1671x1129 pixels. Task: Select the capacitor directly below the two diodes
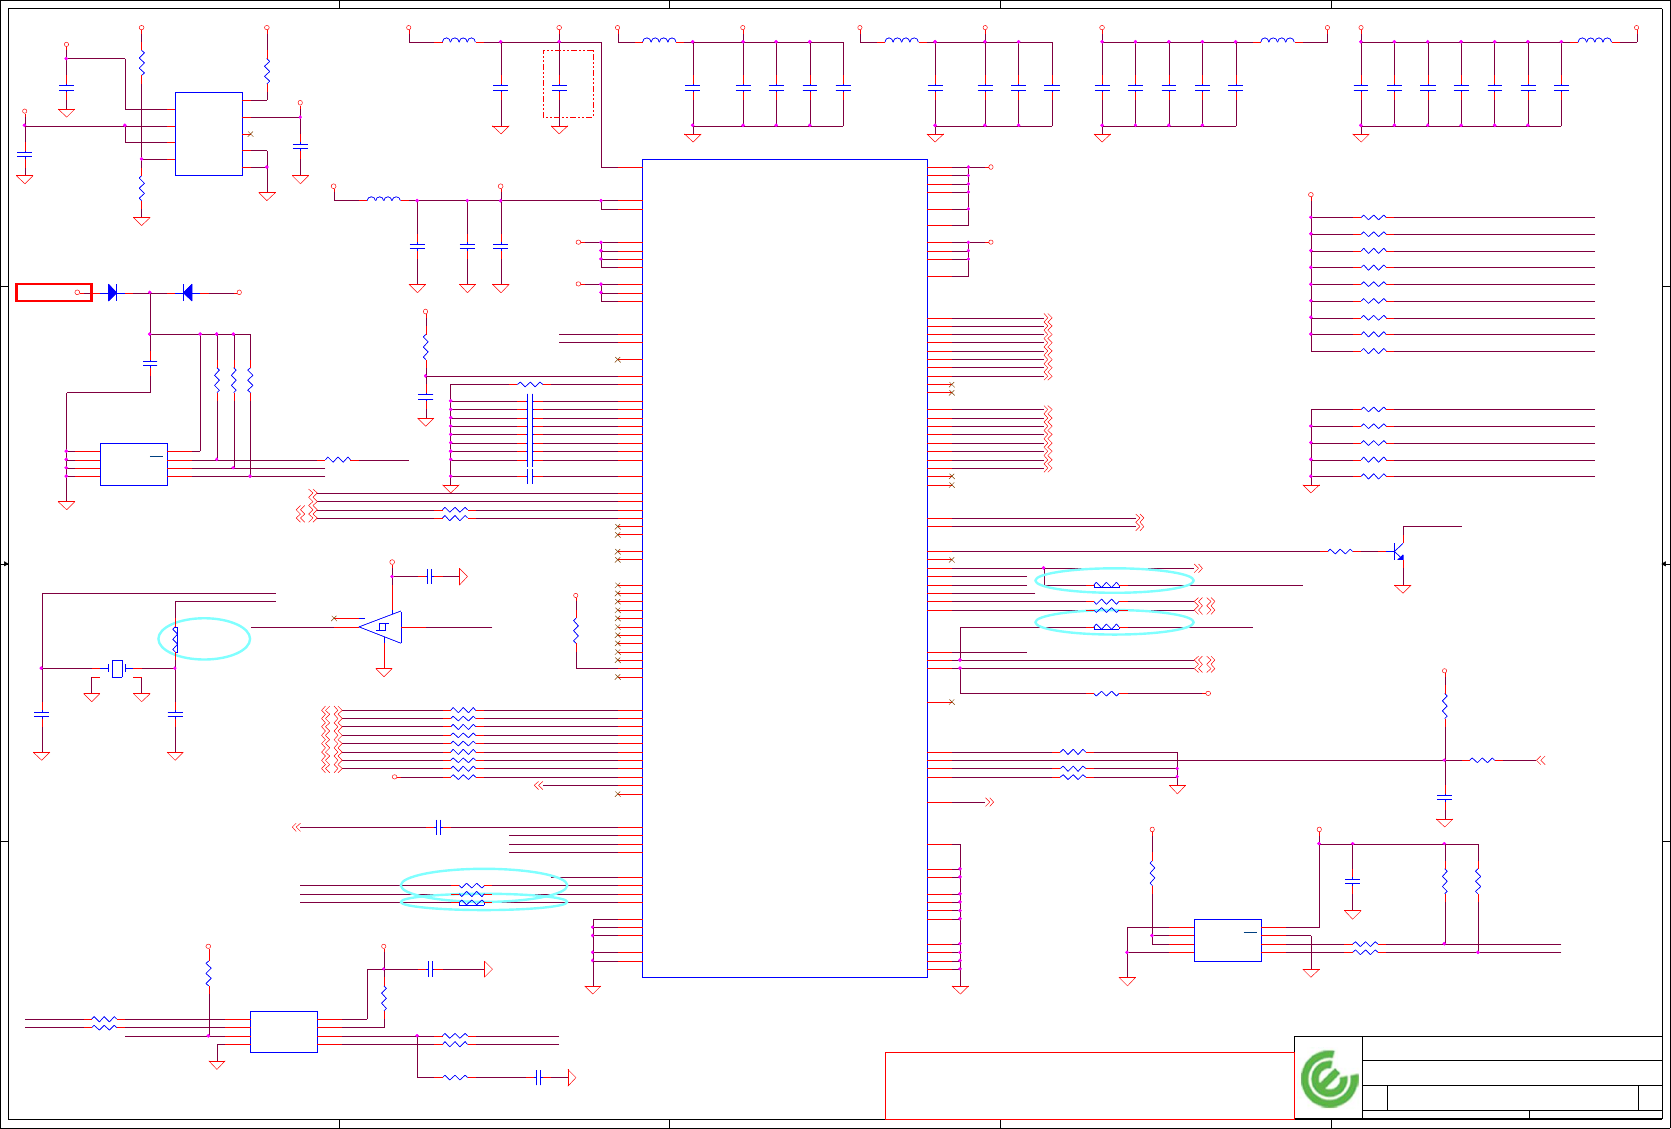point(150,363)
